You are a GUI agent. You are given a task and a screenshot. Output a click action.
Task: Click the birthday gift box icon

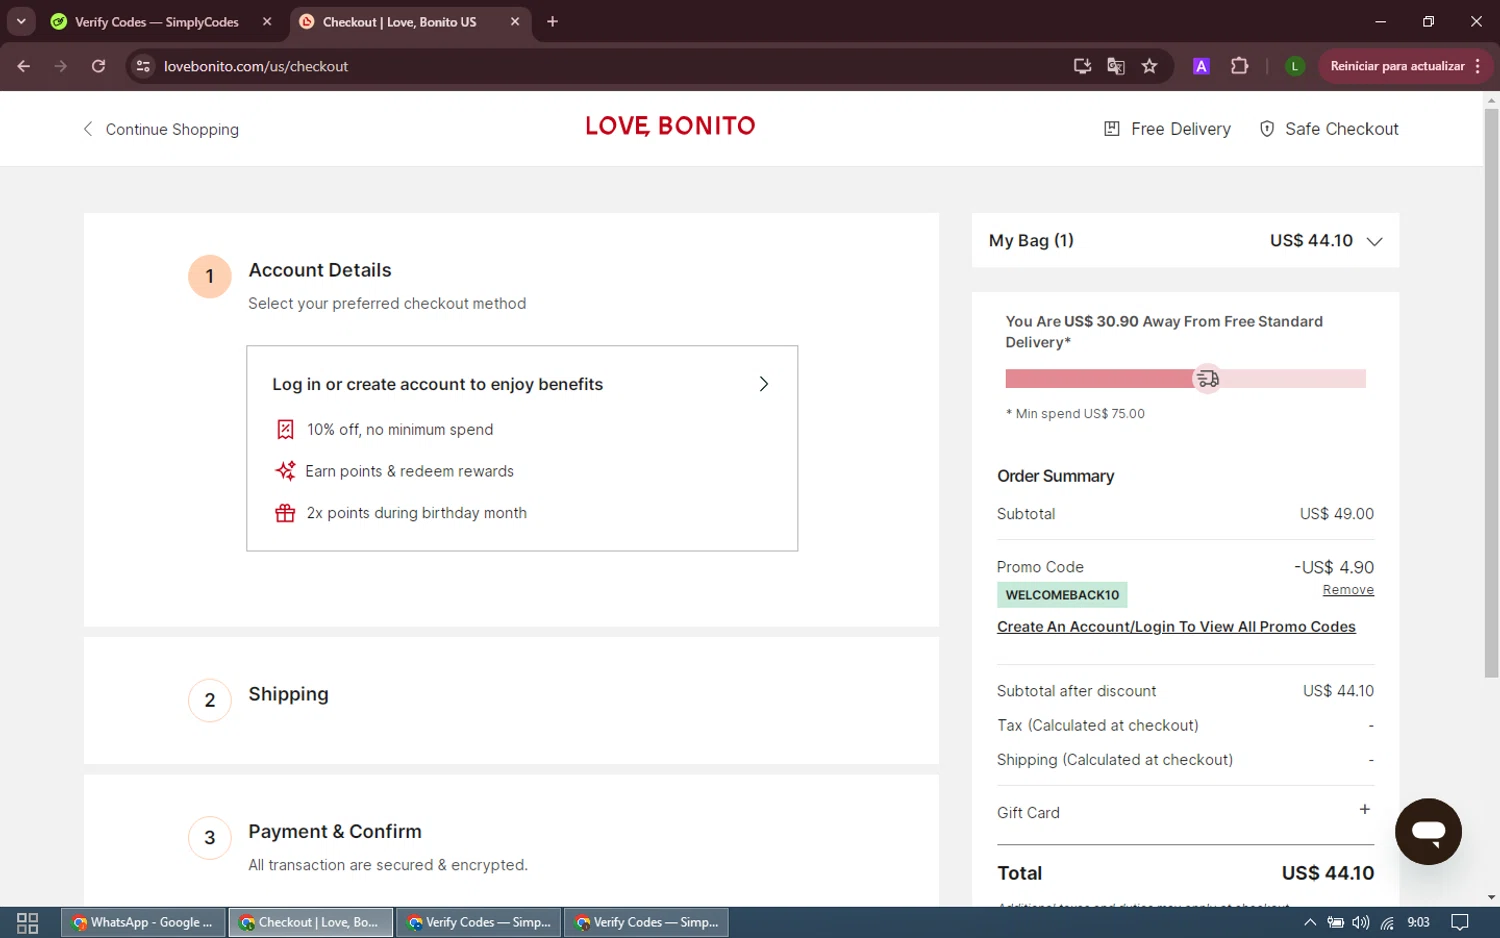(285, 513)
